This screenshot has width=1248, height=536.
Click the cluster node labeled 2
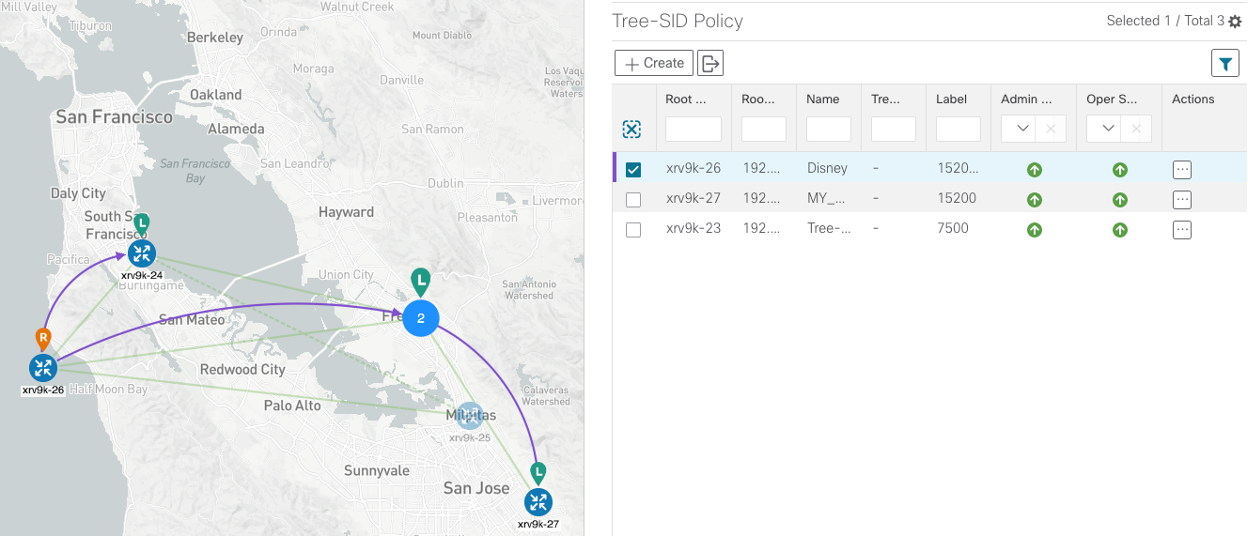tap(421, 318)
